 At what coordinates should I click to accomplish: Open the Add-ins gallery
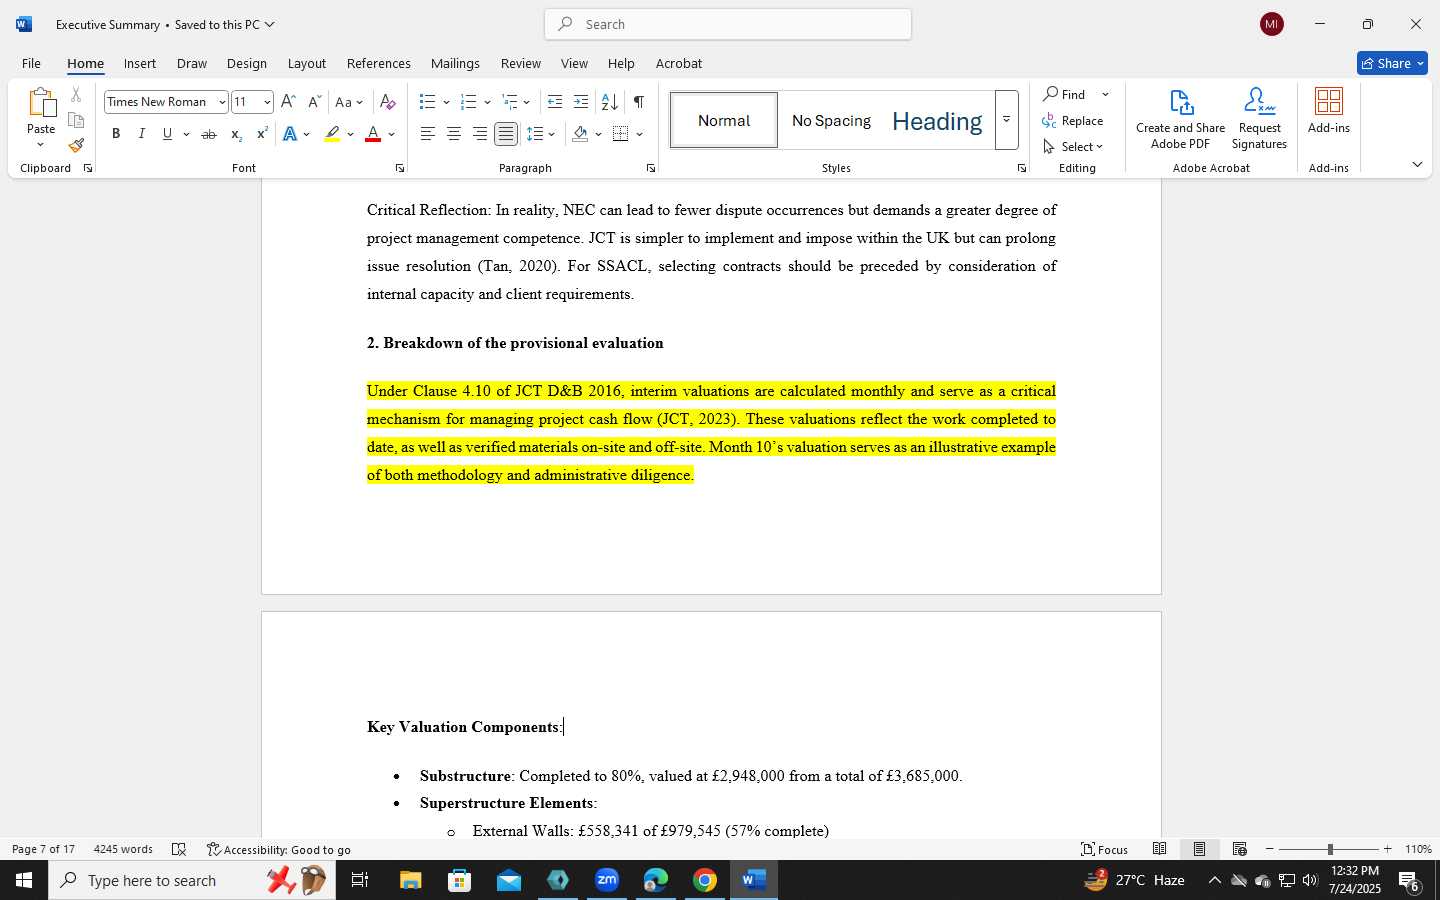(x=1329, y=111)
